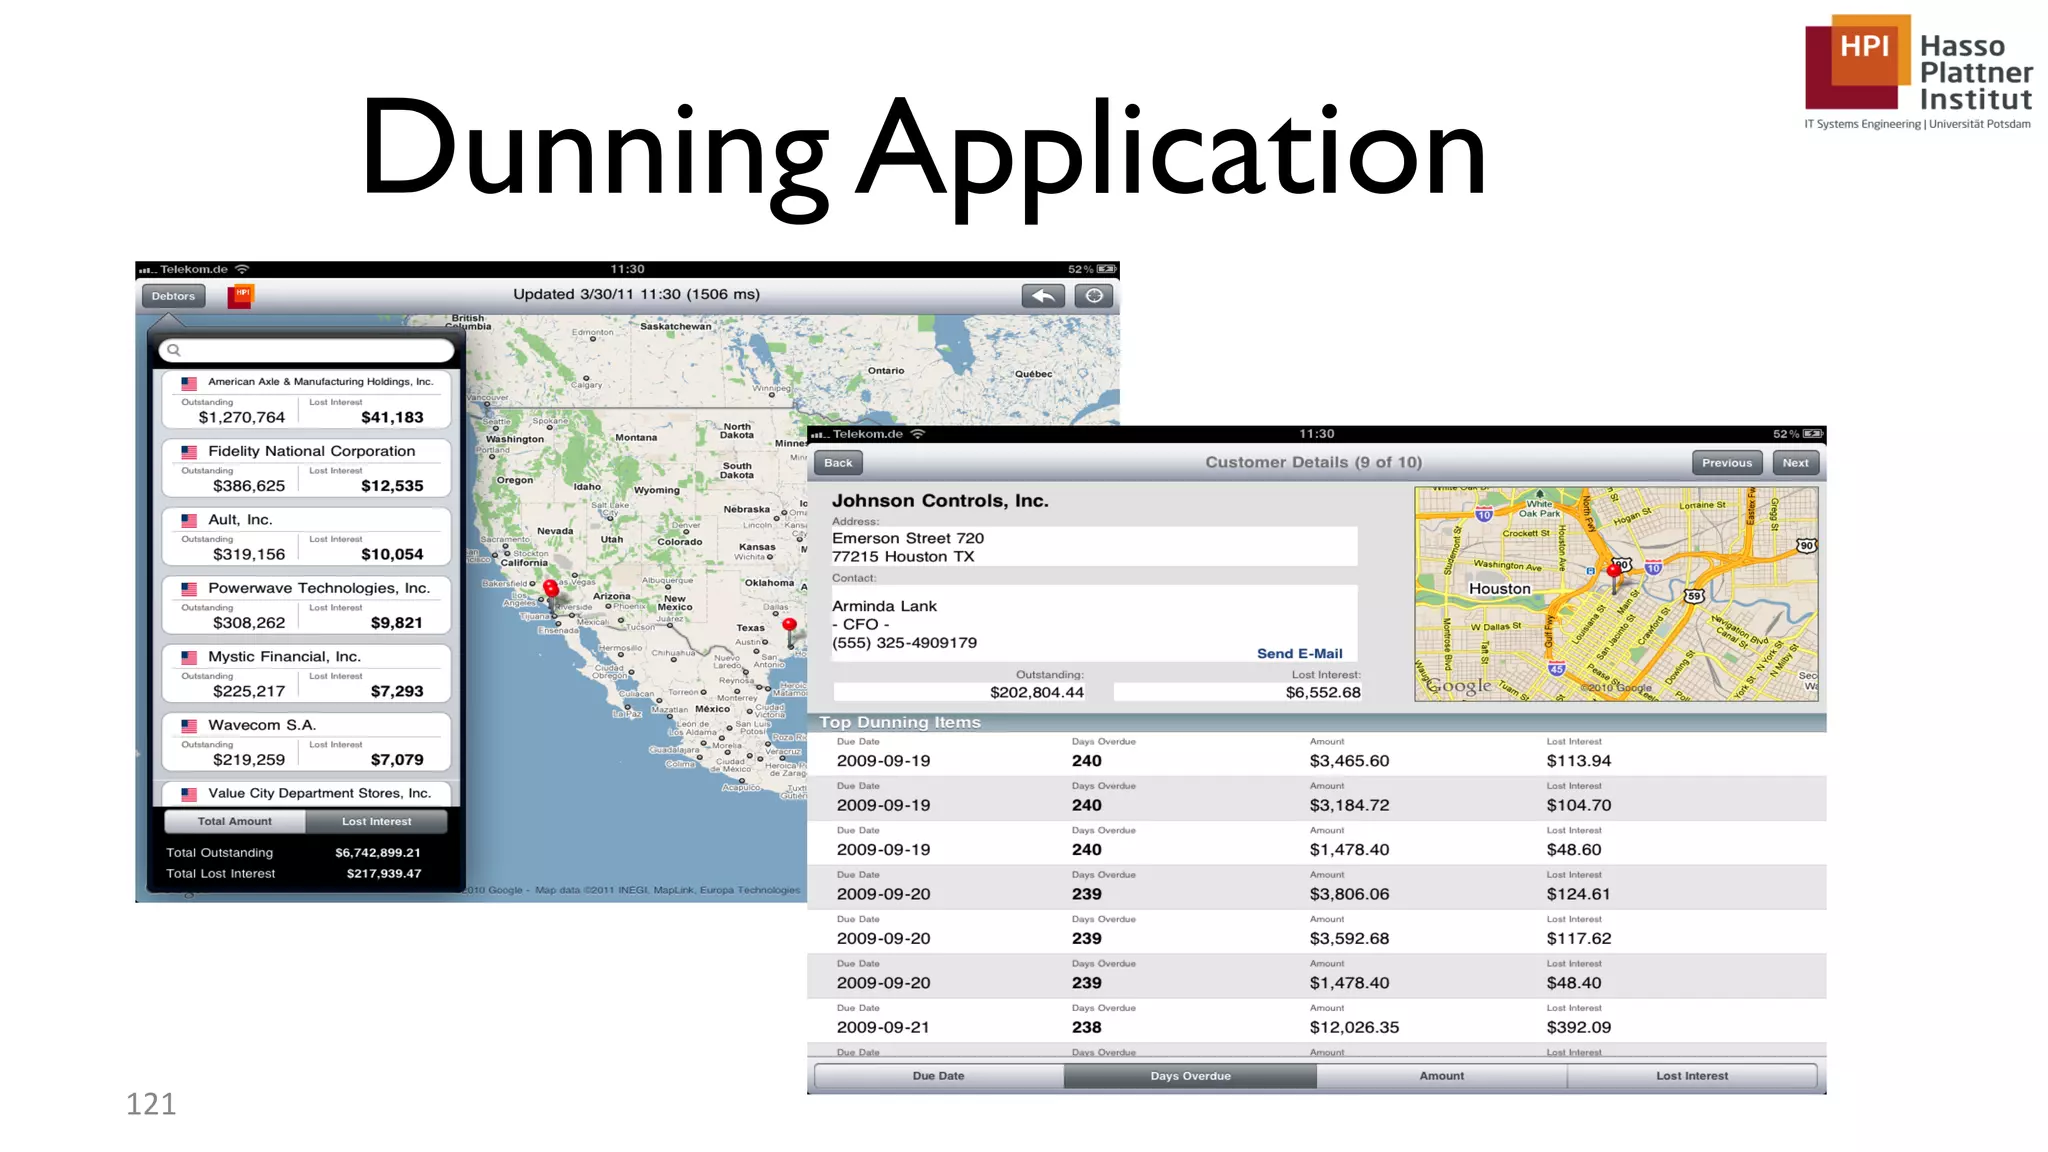Sort dunning items by Days Overdue

pos(1190,1076)
